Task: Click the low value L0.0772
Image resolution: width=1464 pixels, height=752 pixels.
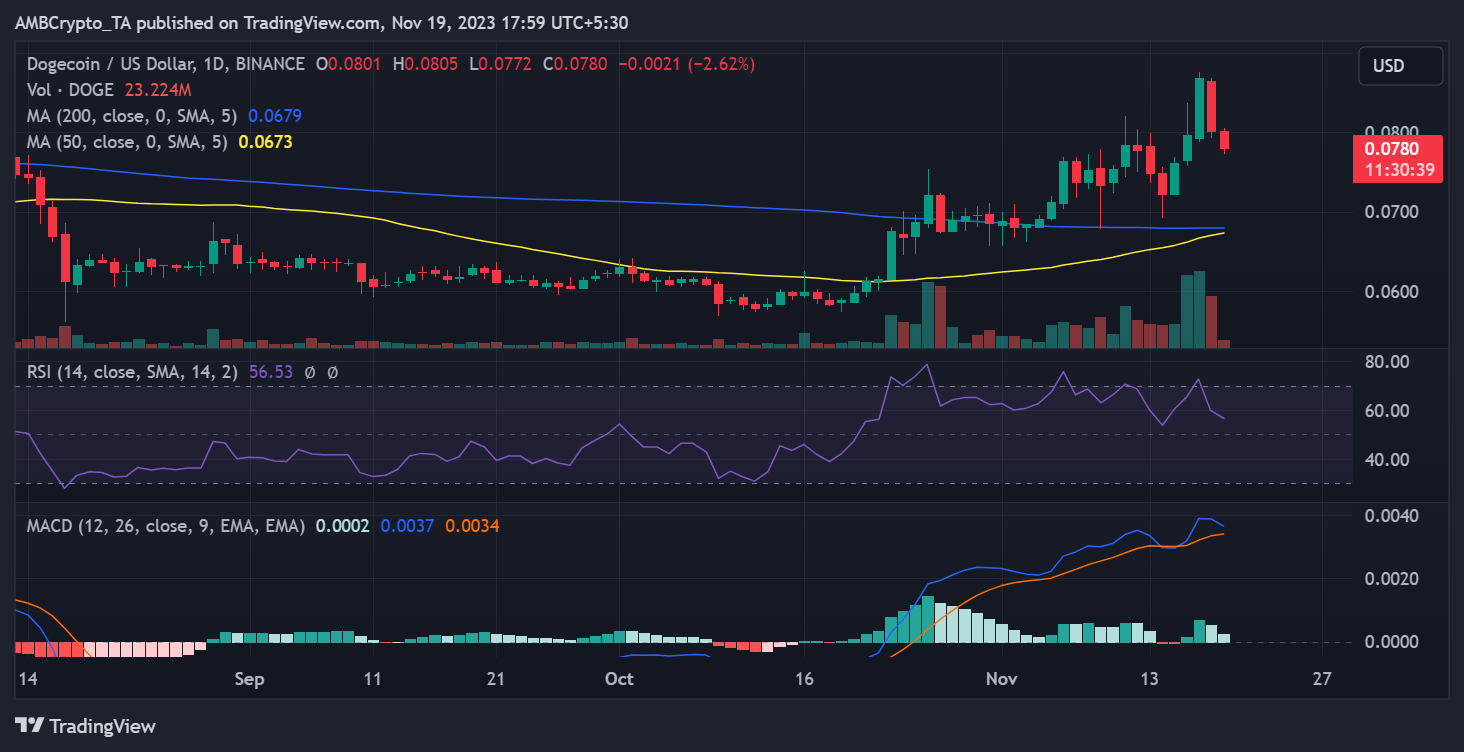Action: [500, 64]
